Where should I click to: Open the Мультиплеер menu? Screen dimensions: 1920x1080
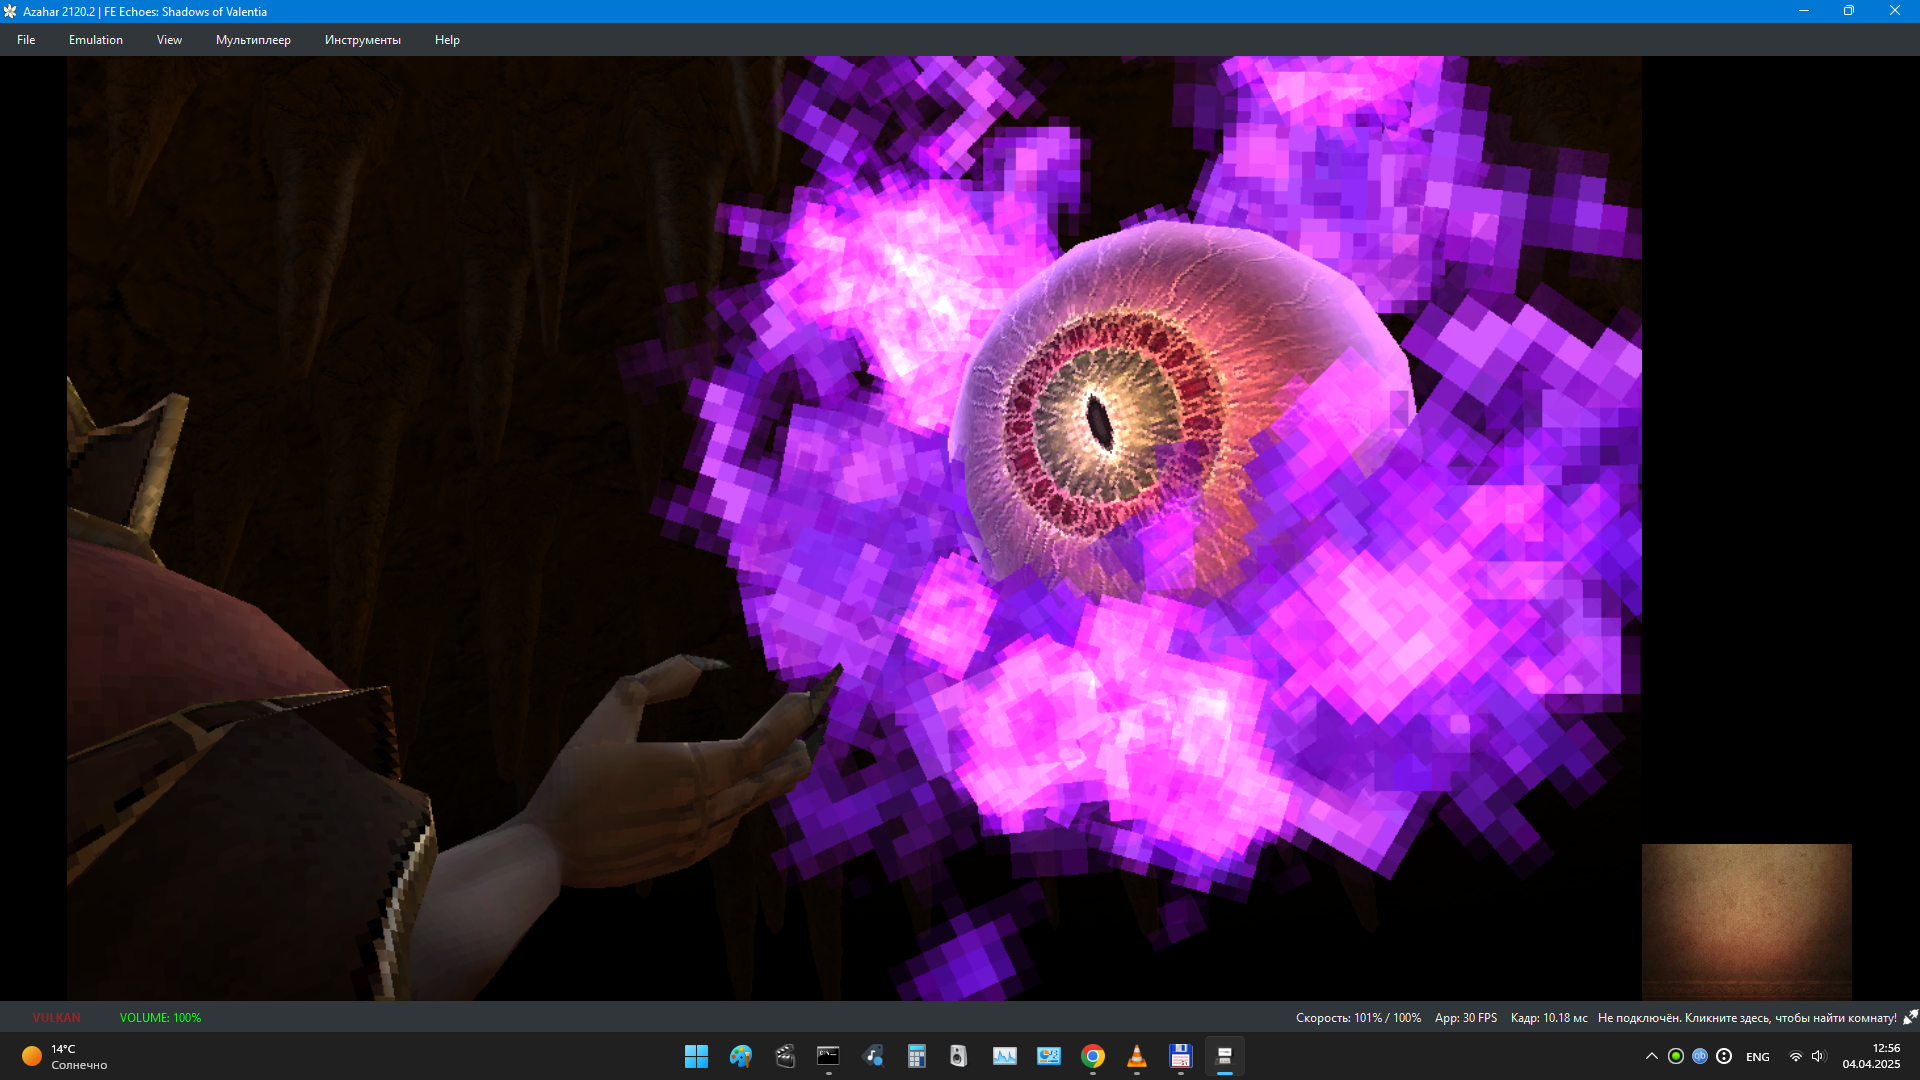(253, 40)
